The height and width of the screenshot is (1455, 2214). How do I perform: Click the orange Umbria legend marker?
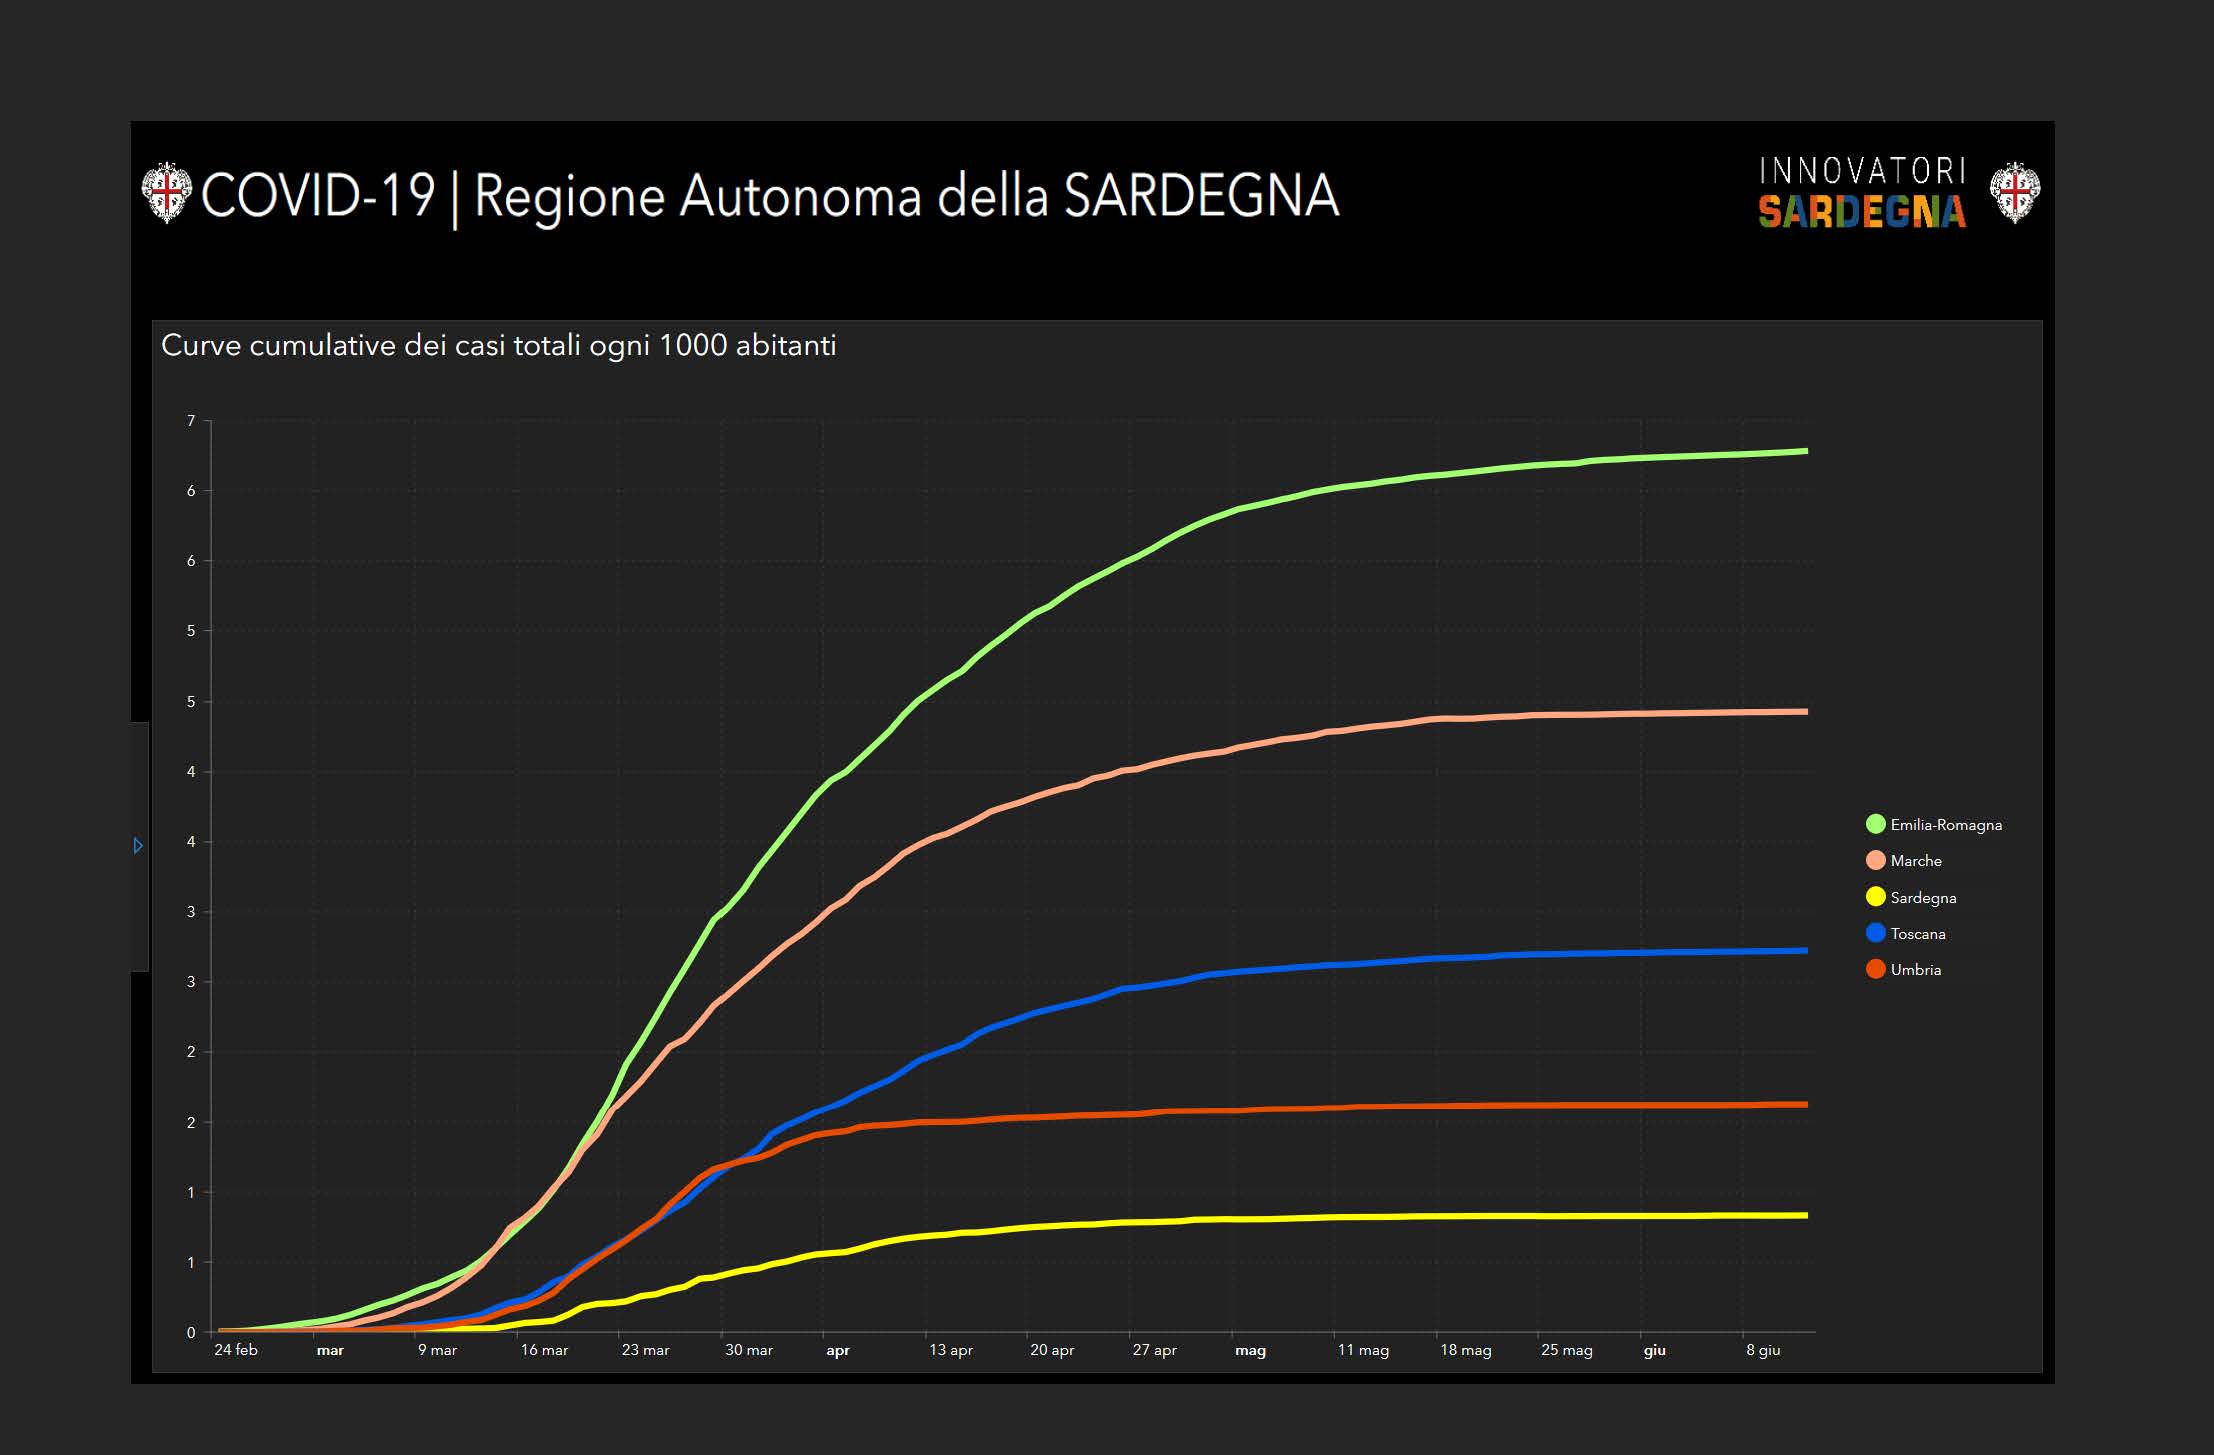[1875, 969]
